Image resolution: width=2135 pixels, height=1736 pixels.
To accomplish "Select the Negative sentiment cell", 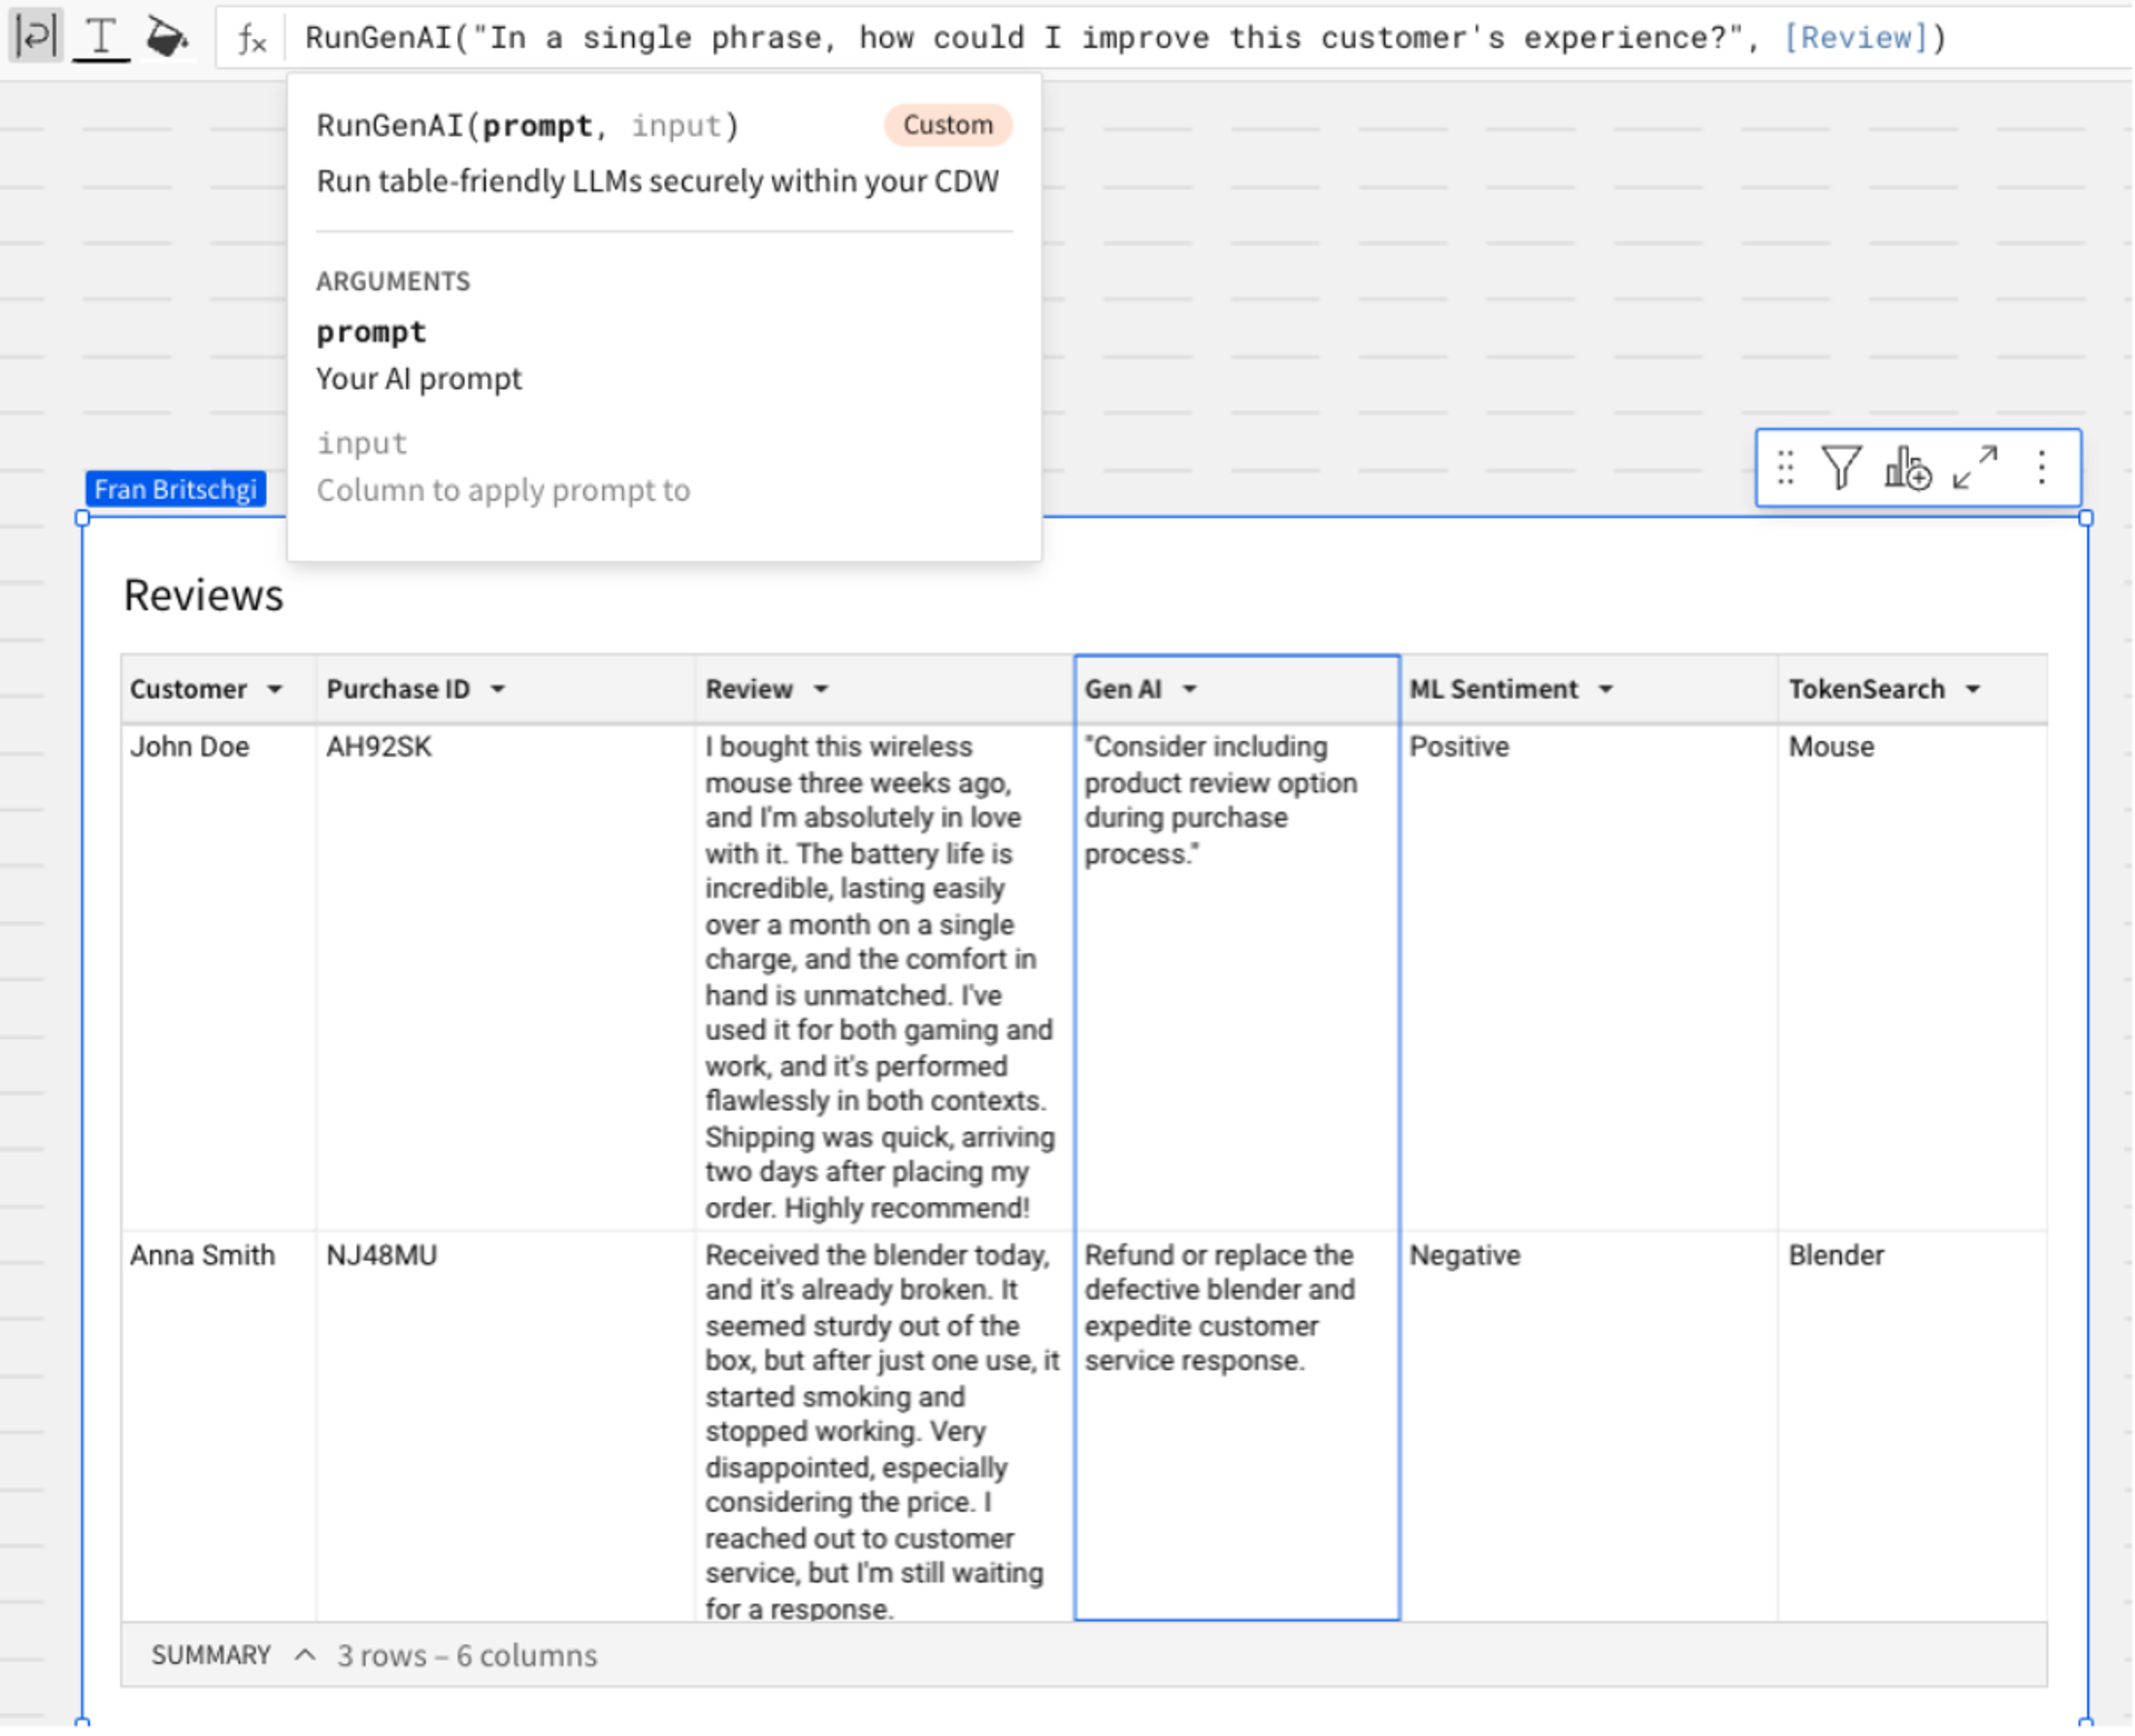I will 1590,1425.
